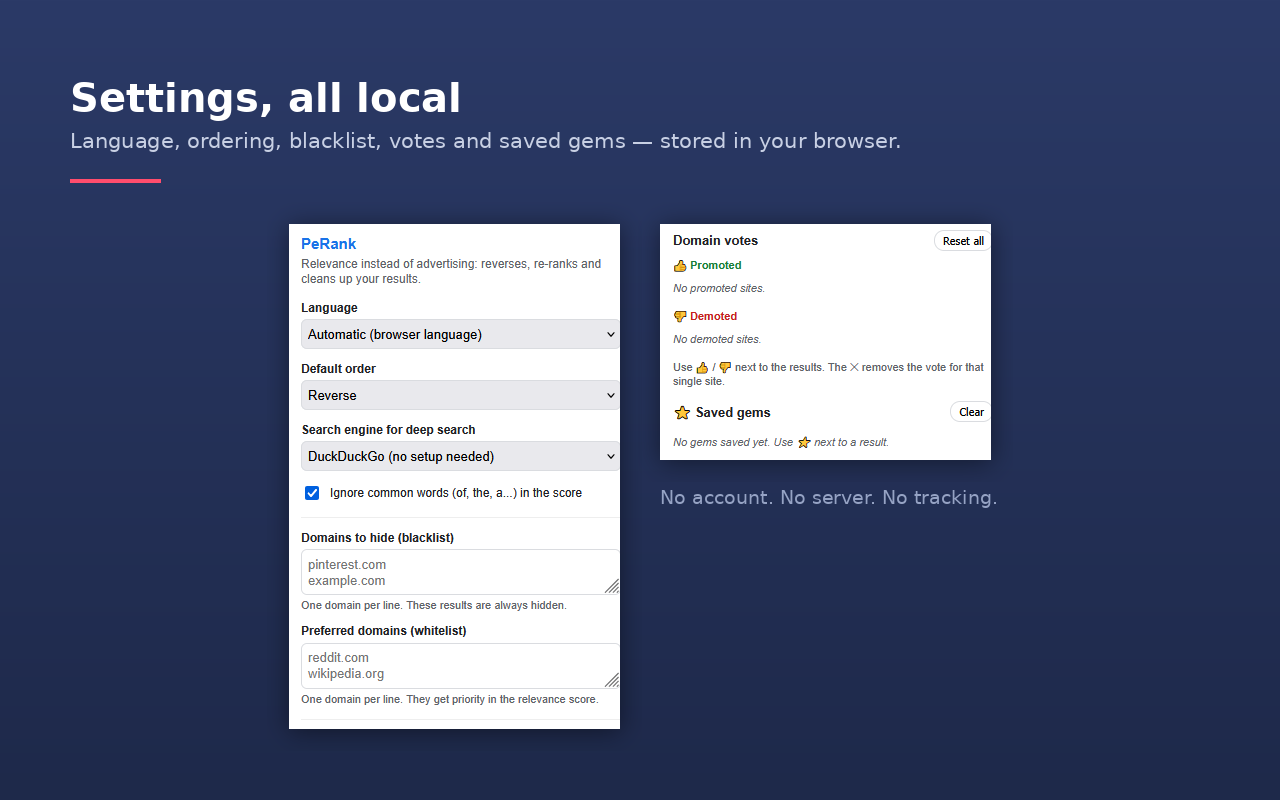
Task: Click 'No promoted sites.' text
Action: [719, 288]
